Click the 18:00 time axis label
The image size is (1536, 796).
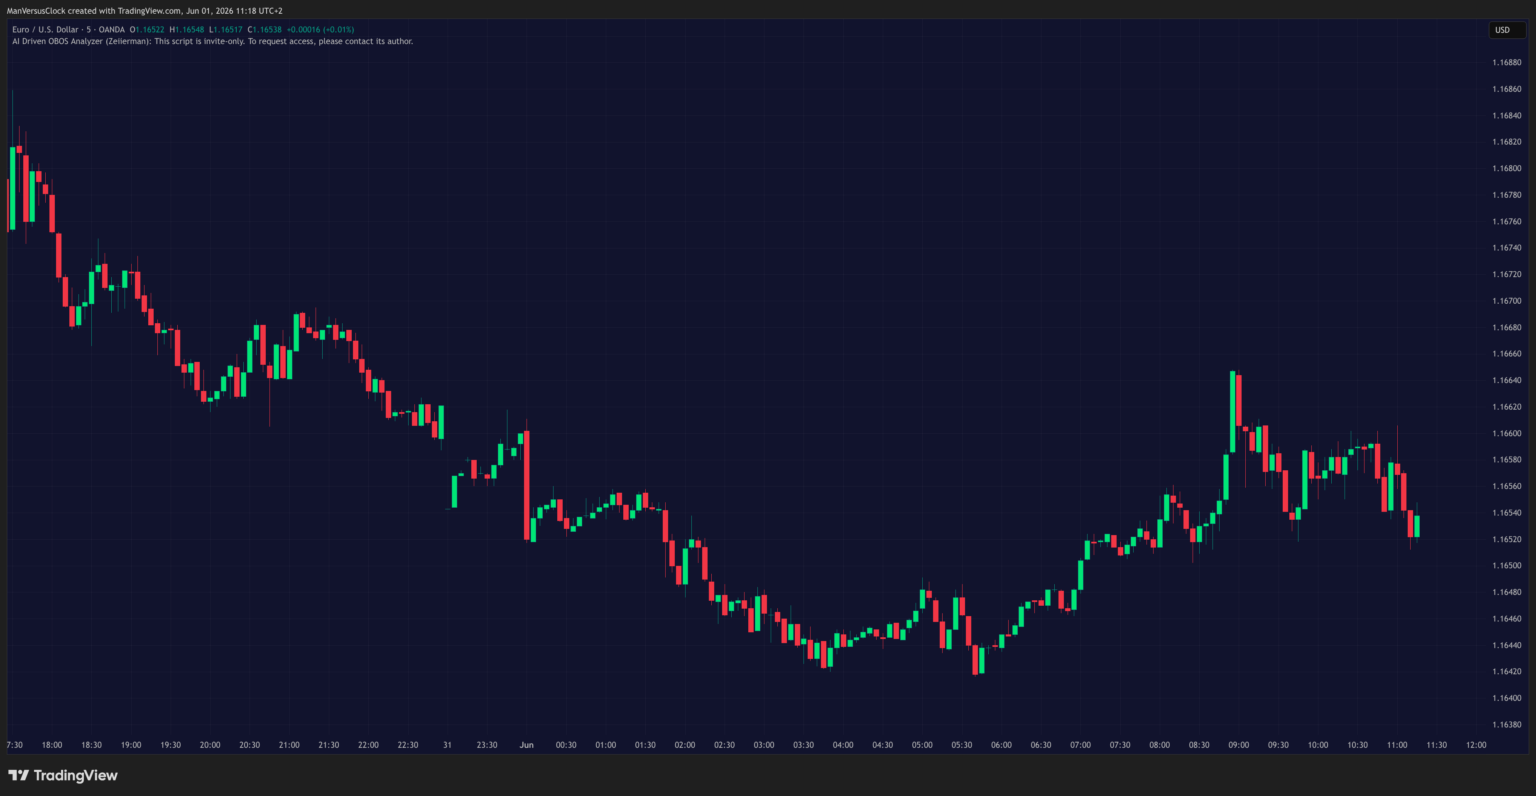[52, 745]
